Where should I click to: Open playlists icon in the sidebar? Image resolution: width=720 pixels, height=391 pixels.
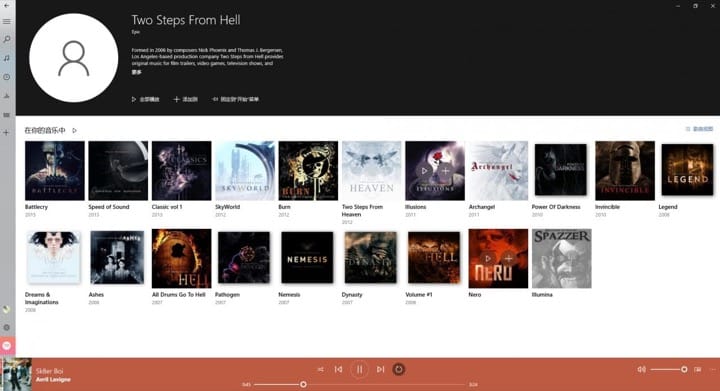[x=6, y=115]
